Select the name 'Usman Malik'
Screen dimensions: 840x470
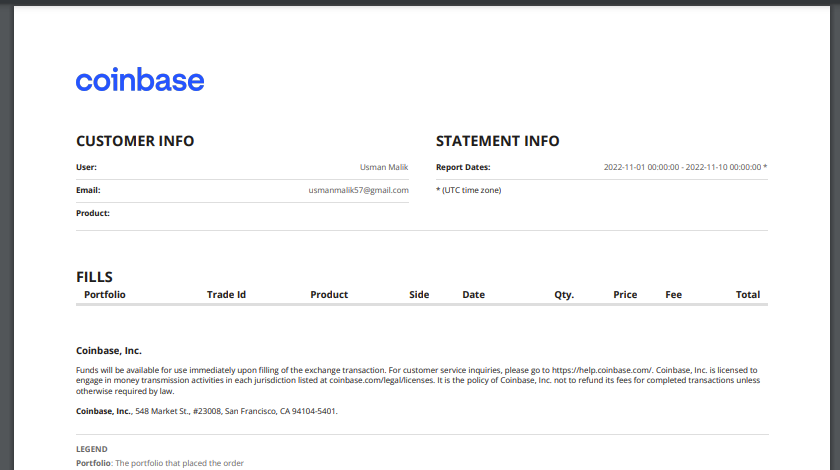[x=384, y=167]
